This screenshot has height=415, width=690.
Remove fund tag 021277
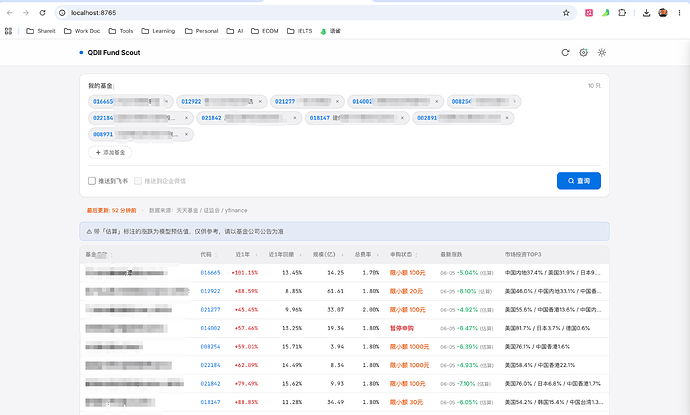pos(338,101)
